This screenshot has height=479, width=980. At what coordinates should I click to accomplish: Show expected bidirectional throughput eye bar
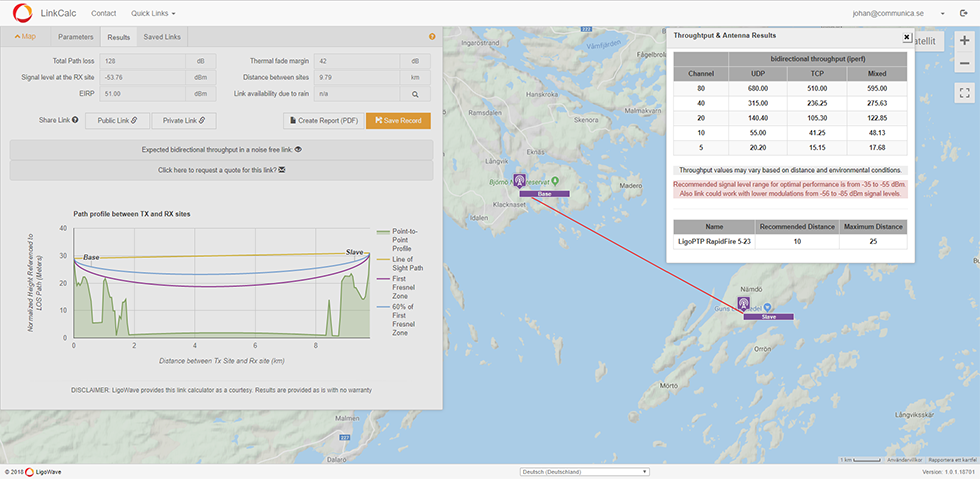(x=221, y=150)
